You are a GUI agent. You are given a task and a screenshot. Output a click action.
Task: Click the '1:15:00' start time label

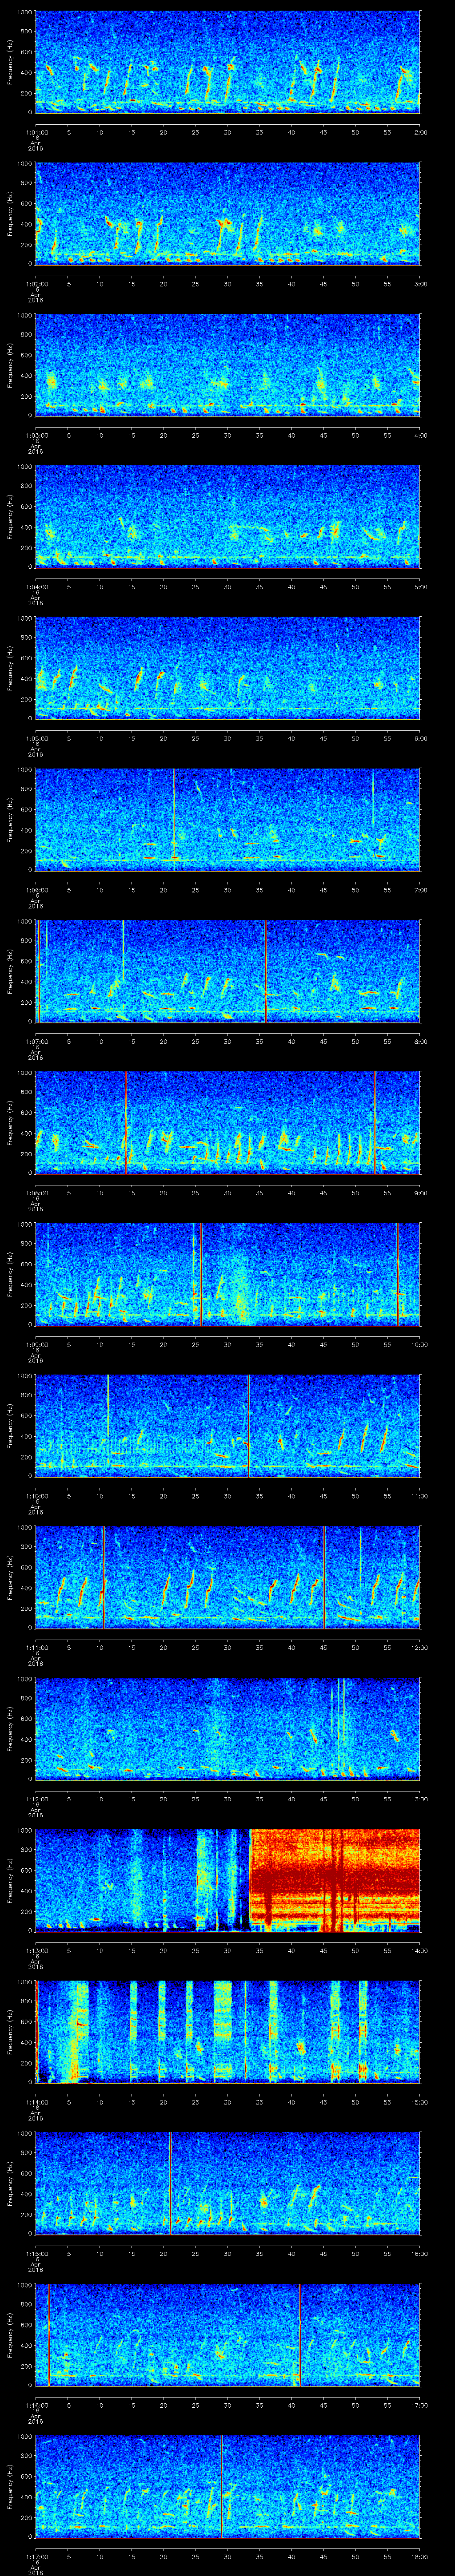coord(36,2255)
